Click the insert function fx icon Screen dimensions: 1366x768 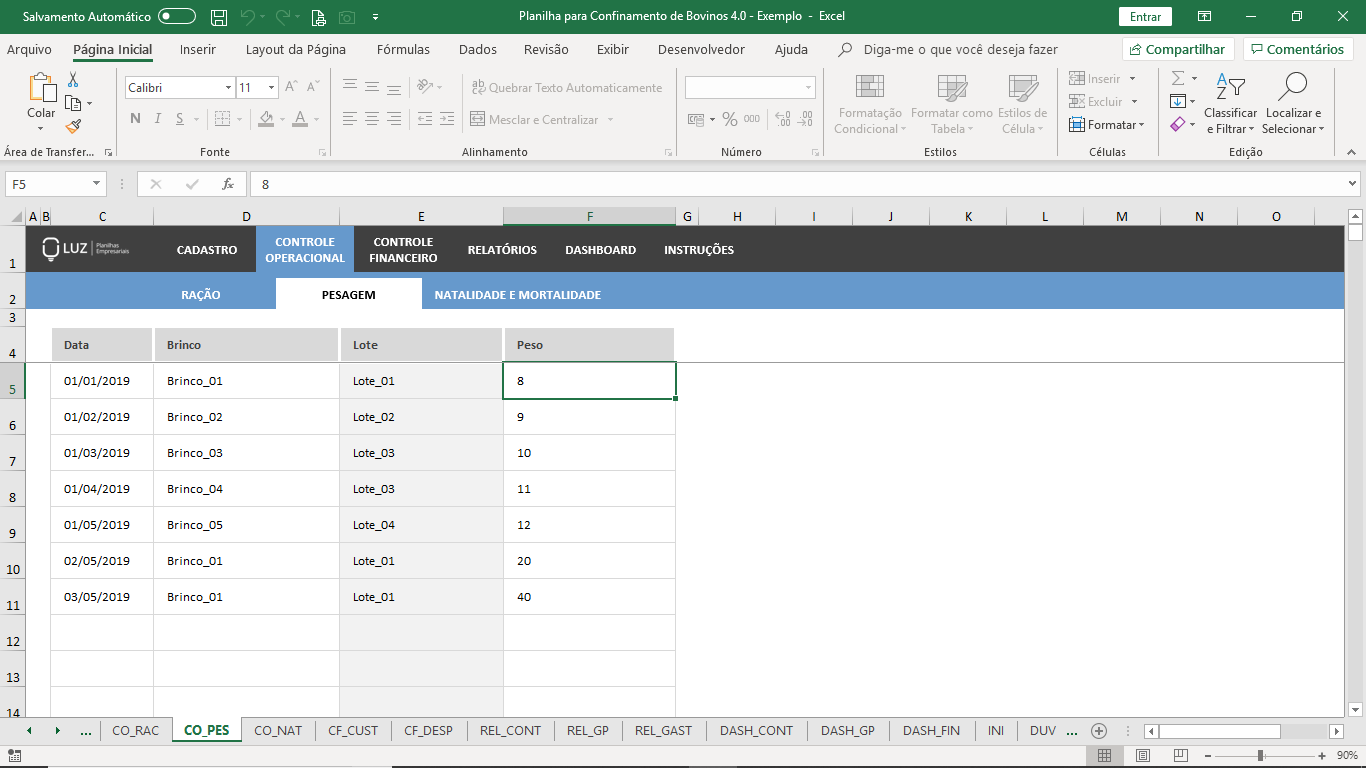click(x=228, y=184)
